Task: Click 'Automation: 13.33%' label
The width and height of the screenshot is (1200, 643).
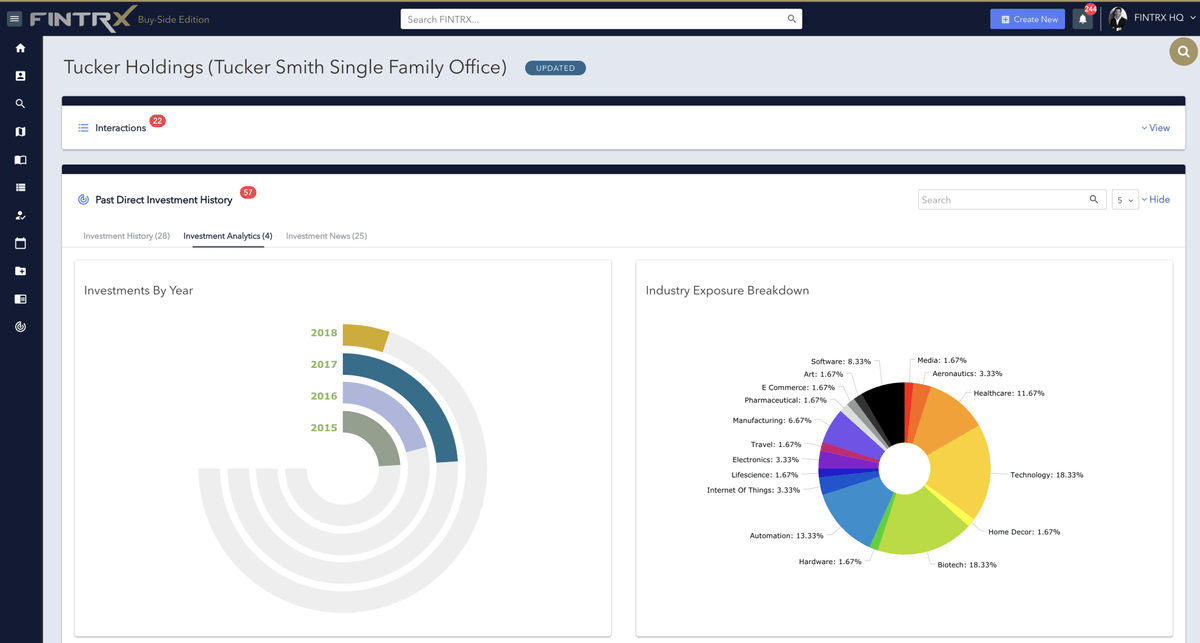Action: tap(787, 536)
